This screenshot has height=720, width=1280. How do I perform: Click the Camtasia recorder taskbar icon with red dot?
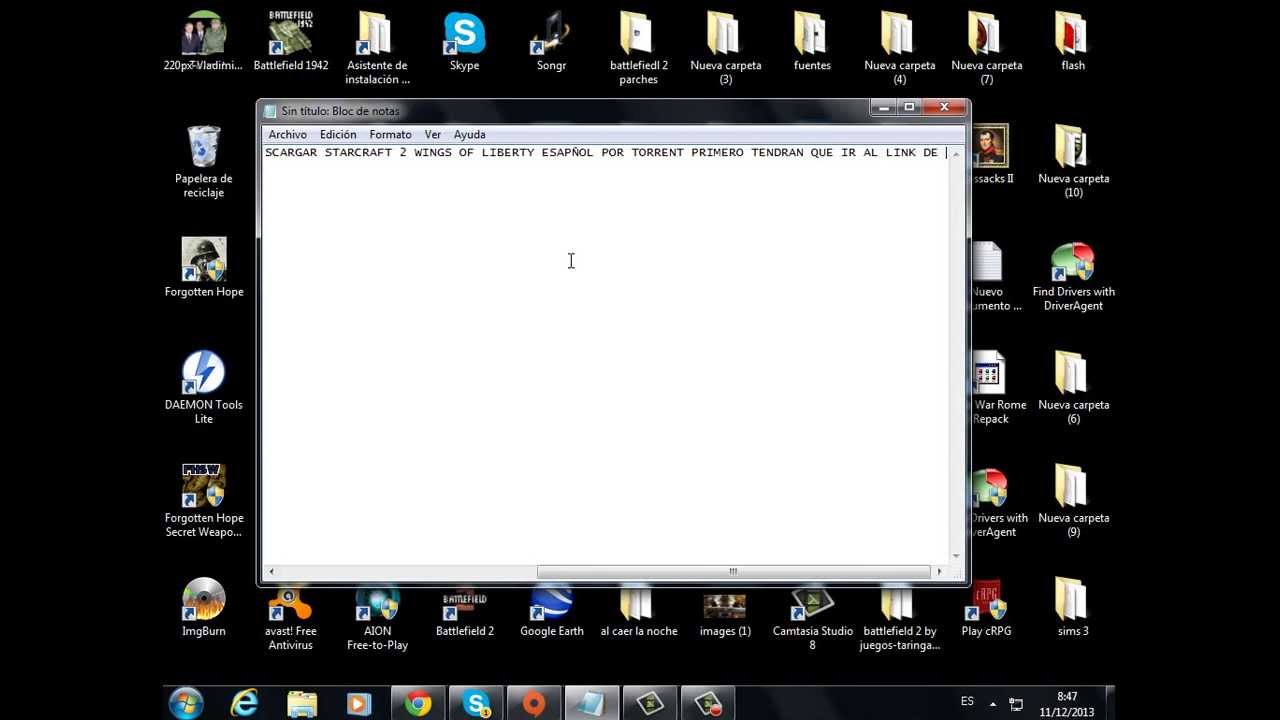pos(708,703)
